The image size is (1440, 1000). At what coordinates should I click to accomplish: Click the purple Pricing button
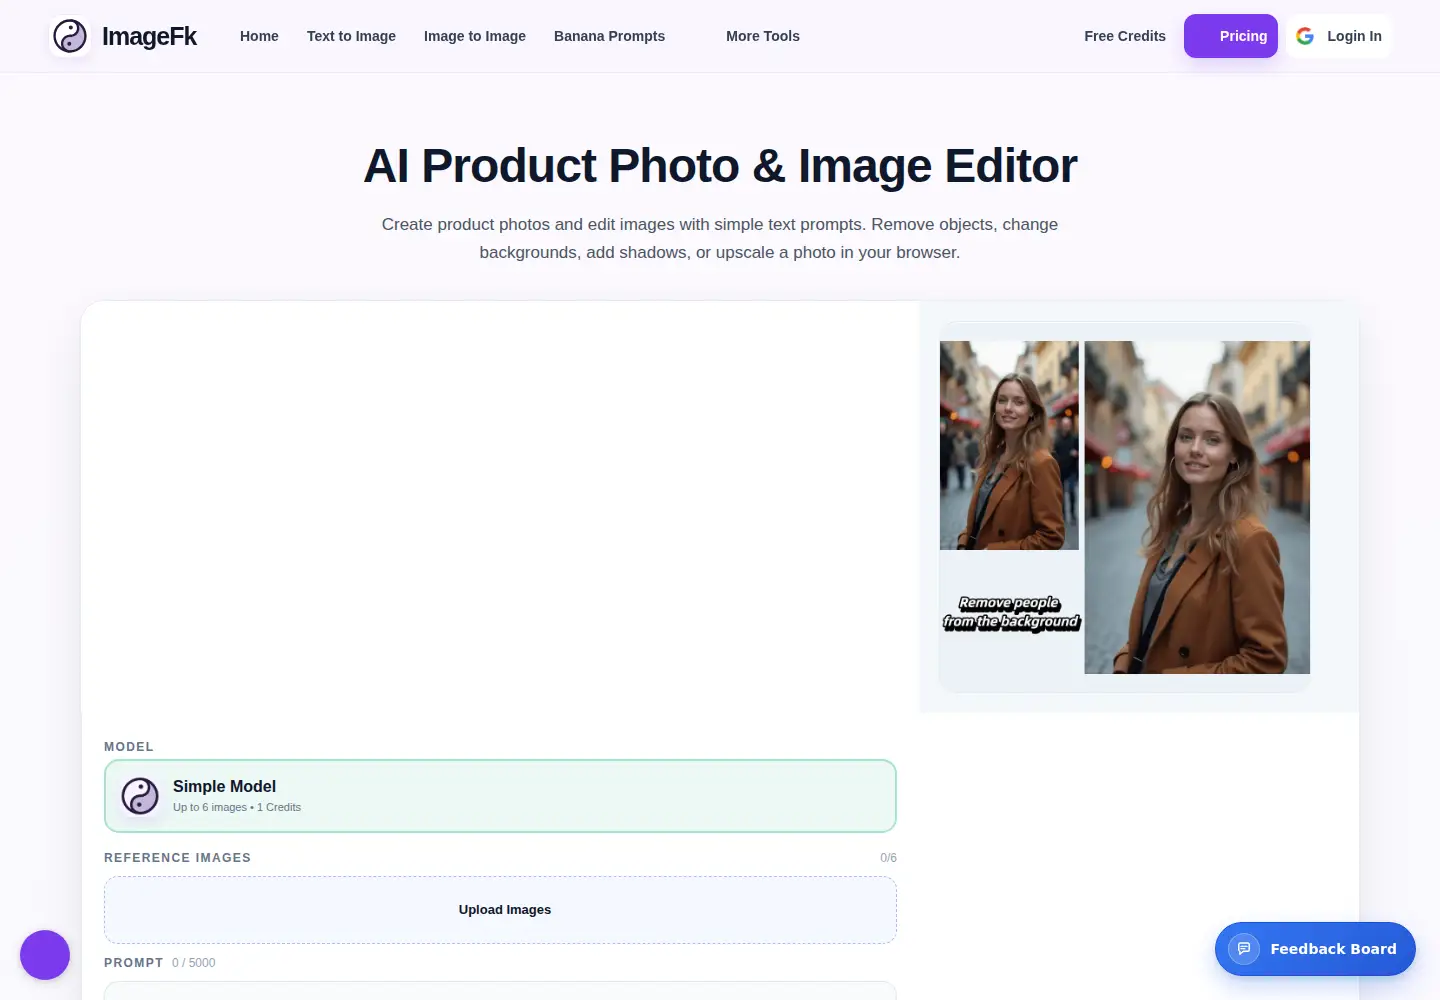[1231, 36]
